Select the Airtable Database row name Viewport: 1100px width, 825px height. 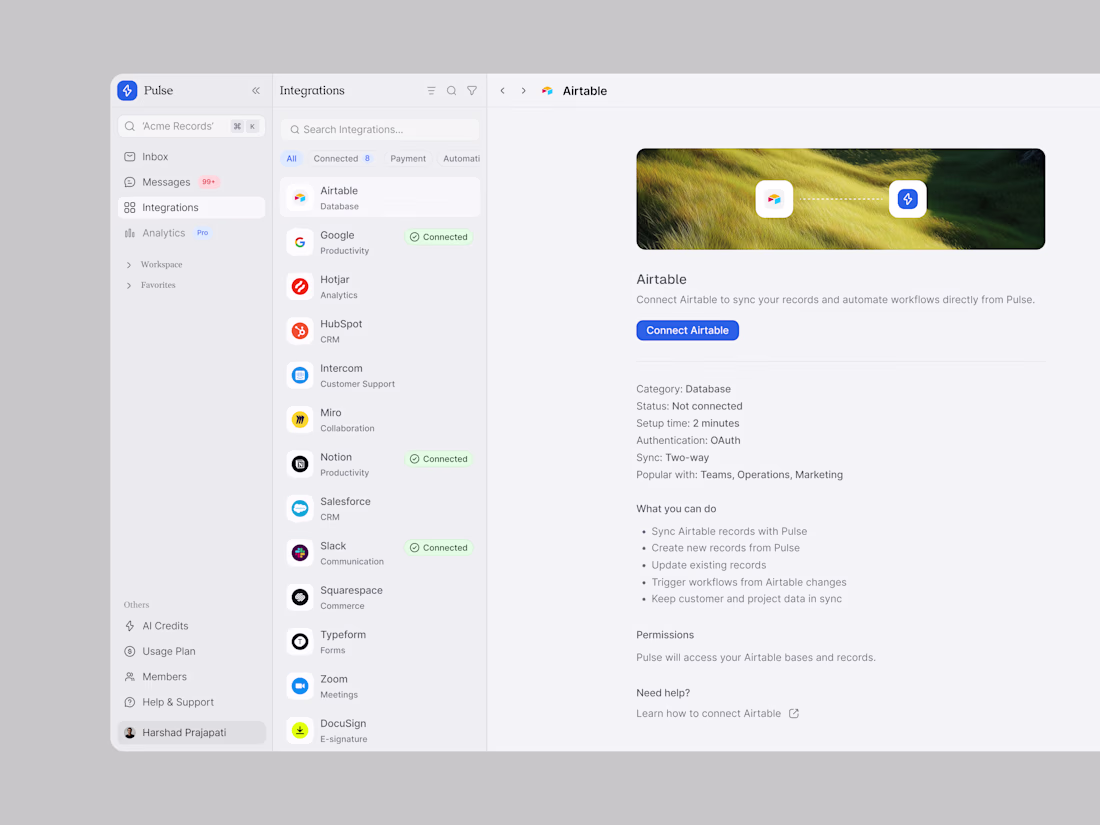pos(339,191)
